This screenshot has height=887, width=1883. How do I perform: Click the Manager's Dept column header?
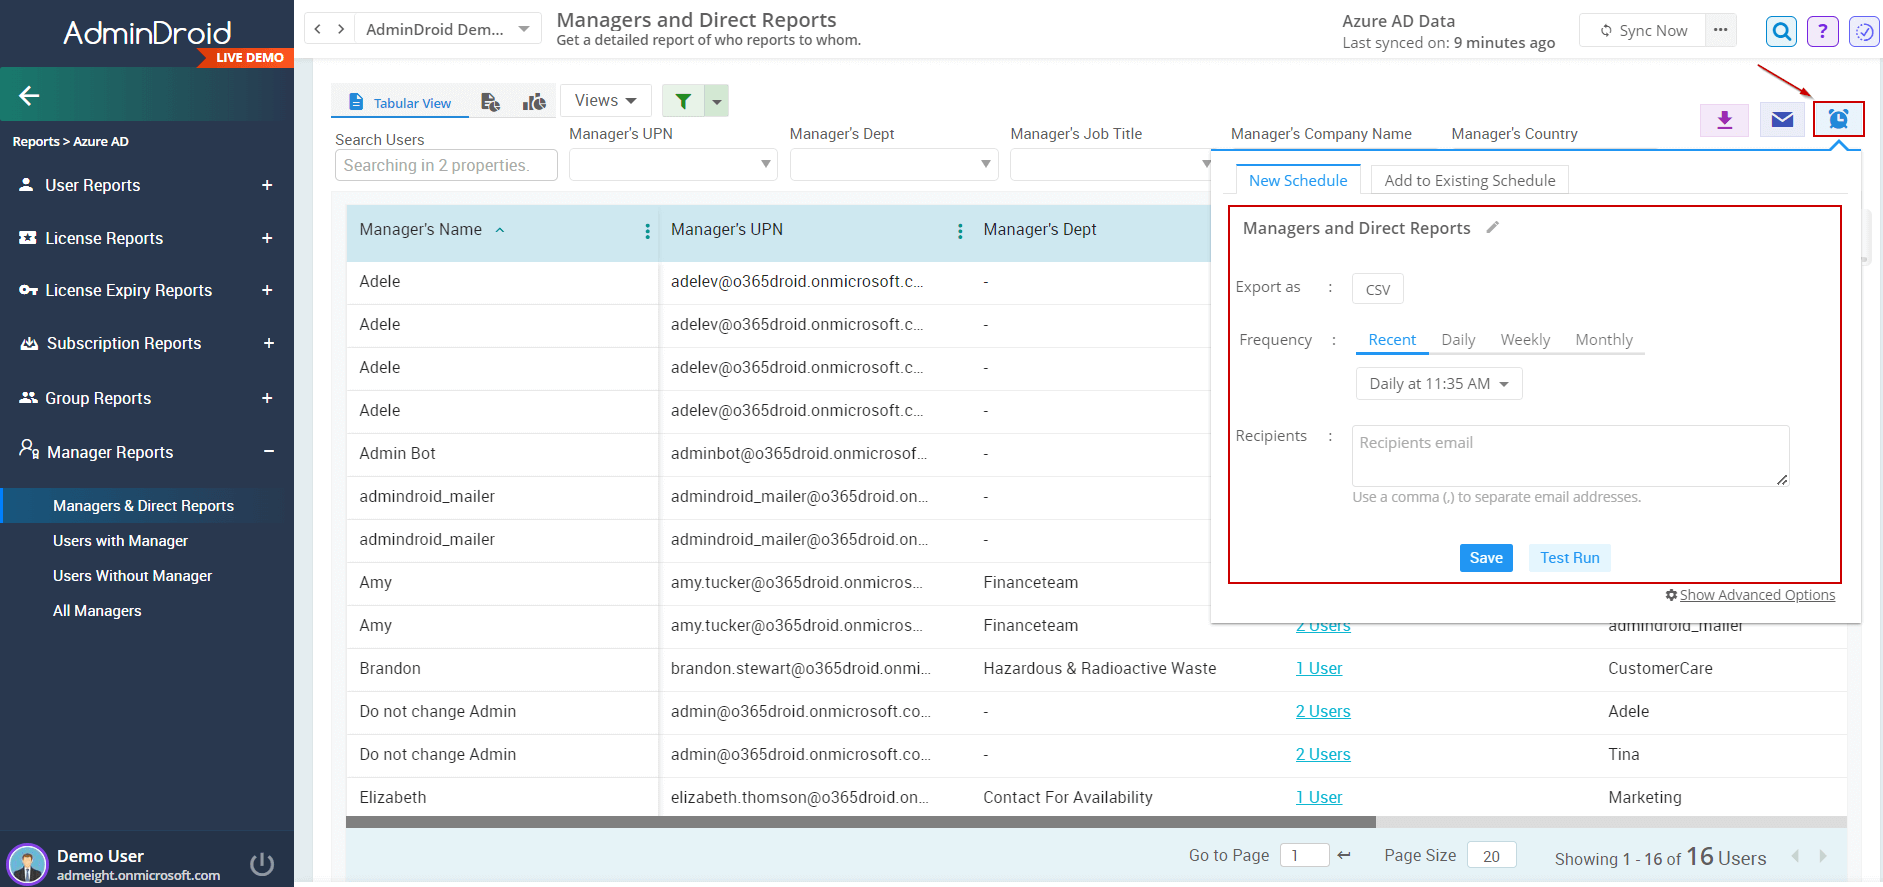[x=1039, y=230]
